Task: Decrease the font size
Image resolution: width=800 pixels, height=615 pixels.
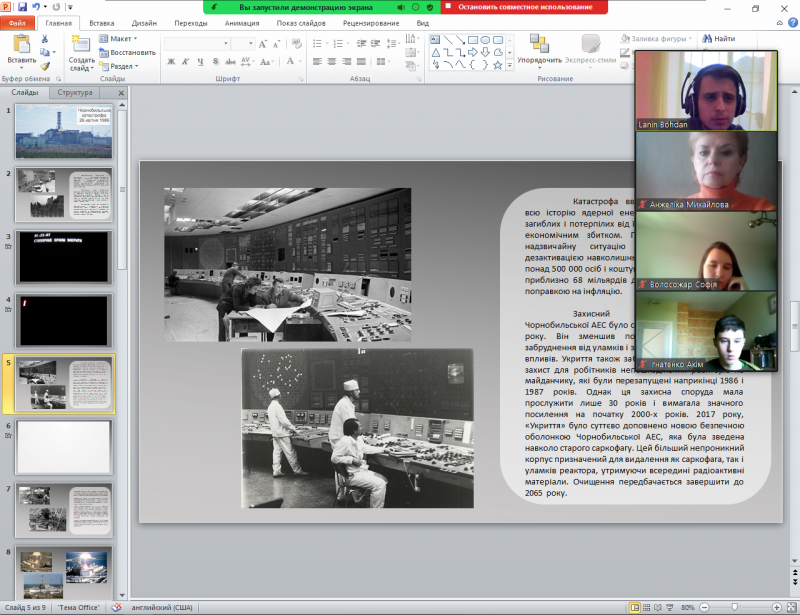Action: pyautogui.click(x=276, y=44)
